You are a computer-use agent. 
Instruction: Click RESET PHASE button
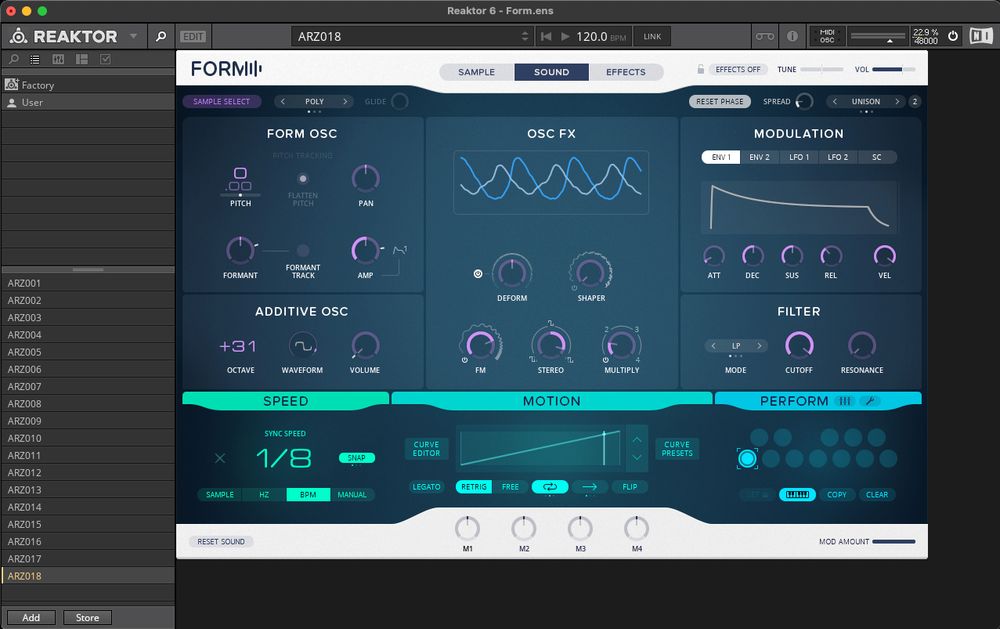(719, 101)
